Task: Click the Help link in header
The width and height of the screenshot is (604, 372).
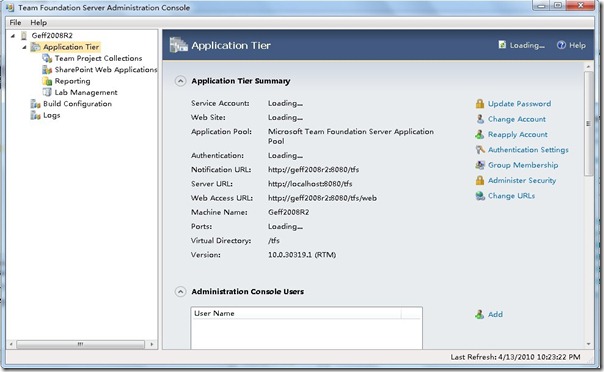Action: [x=577, y=45]
